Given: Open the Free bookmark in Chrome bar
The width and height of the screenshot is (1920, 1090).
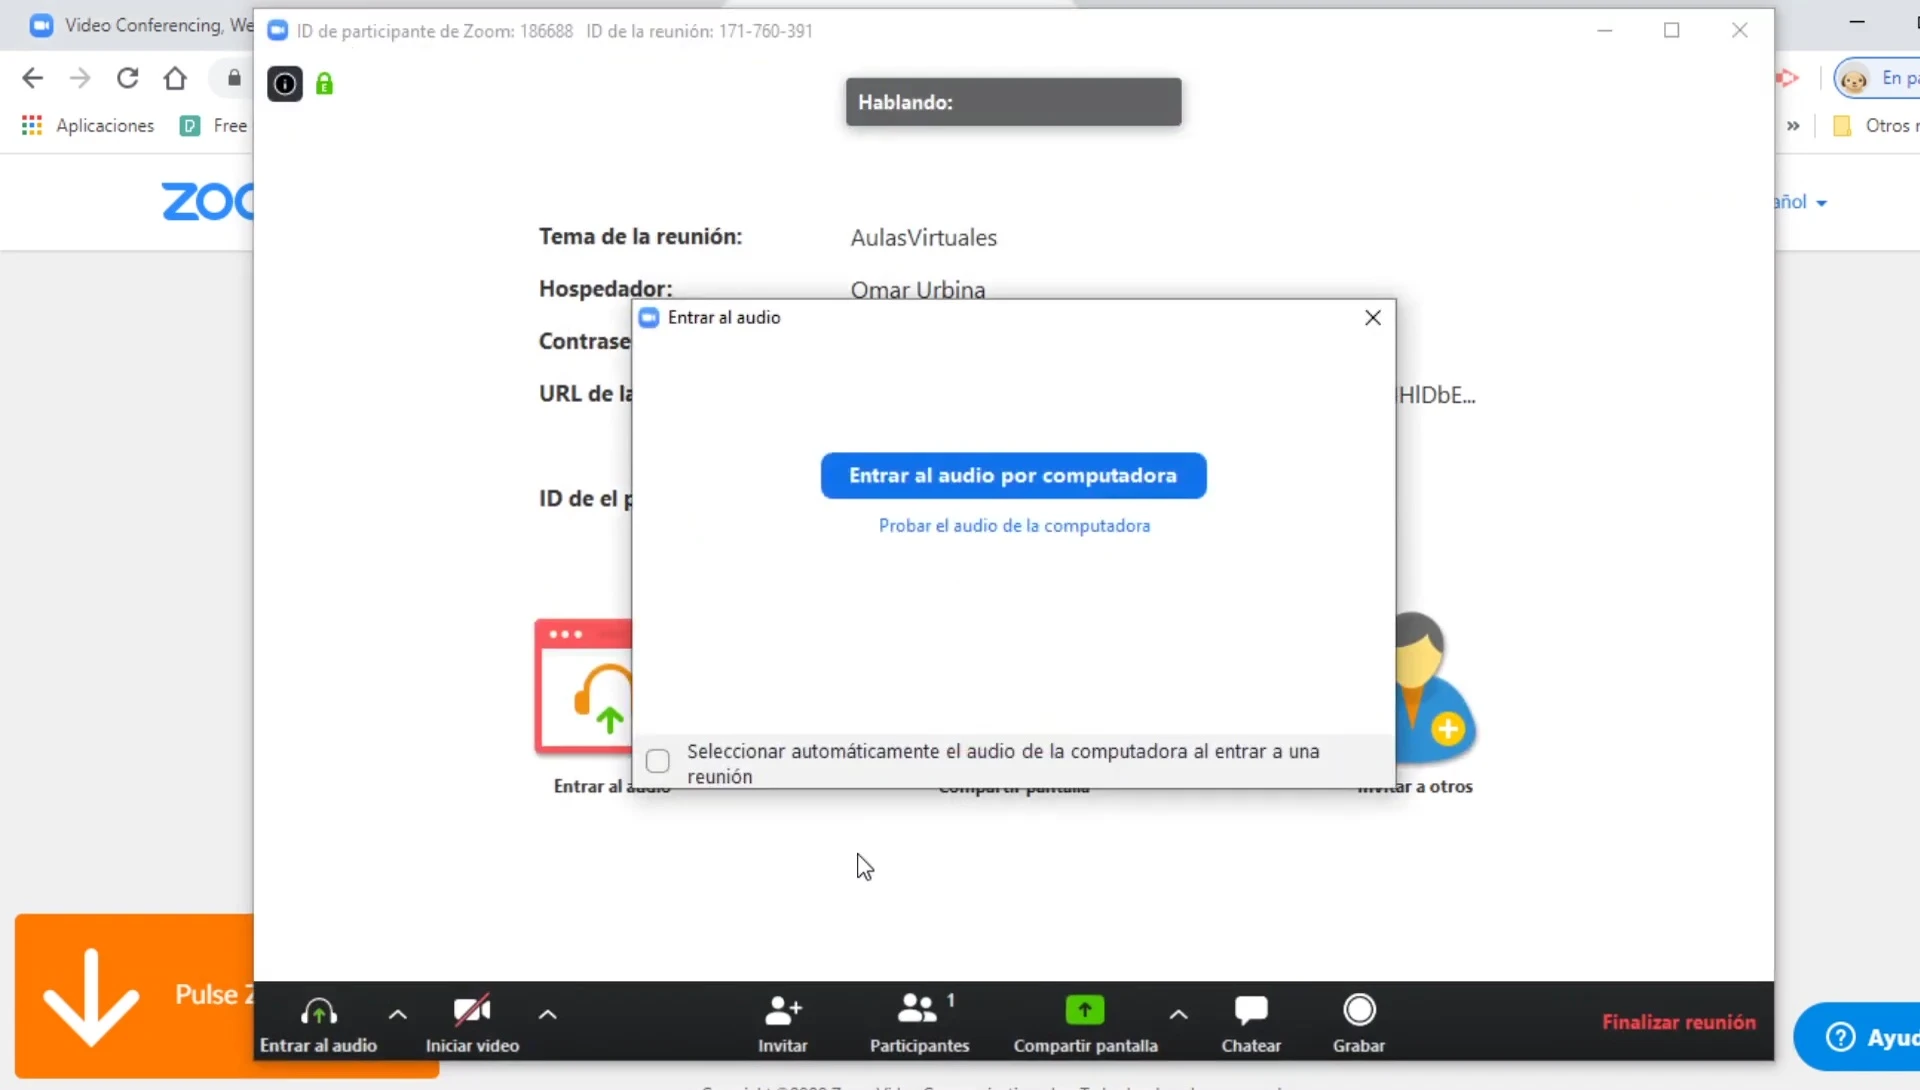Looking at the screenshot, I should [x=213, y=125].
